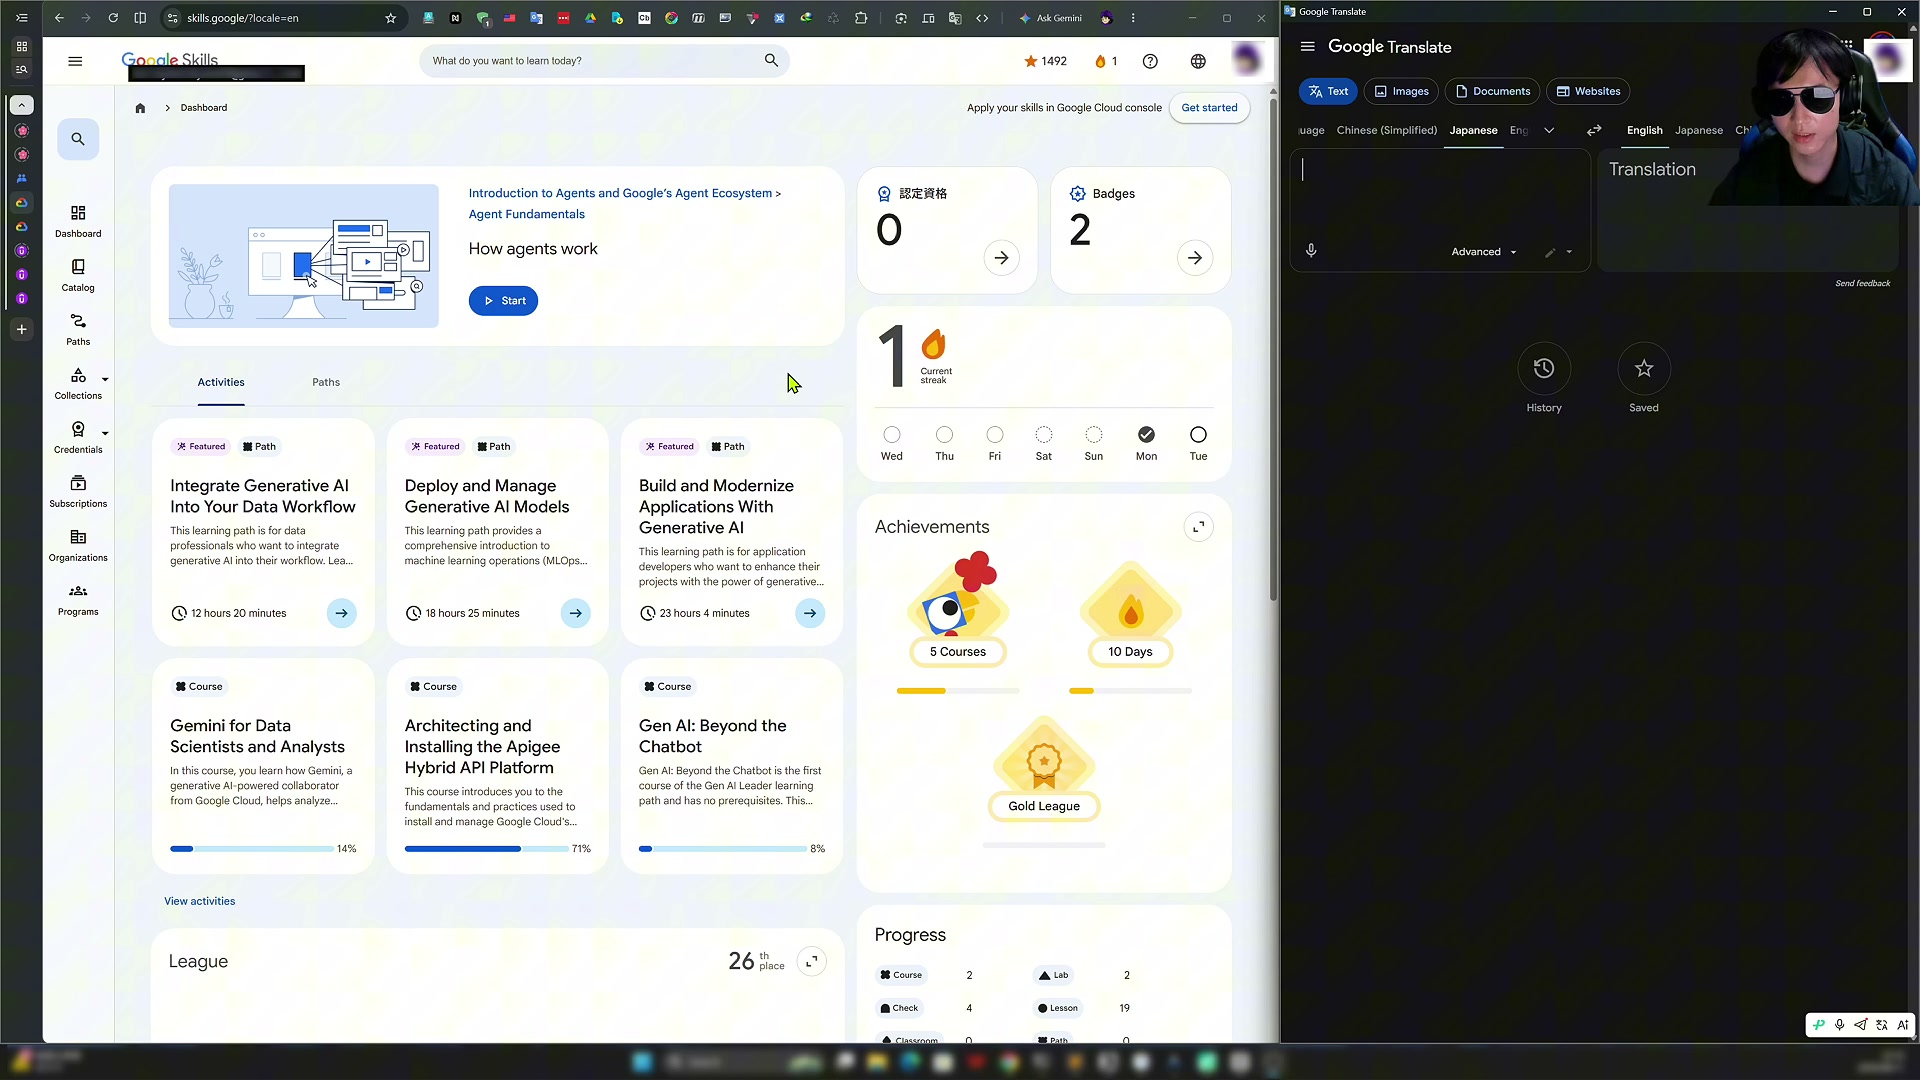Screen dimensions: 1920x1080
Task: Open Integrate Generative AI path arrow
Action: [x=342, y=613]
